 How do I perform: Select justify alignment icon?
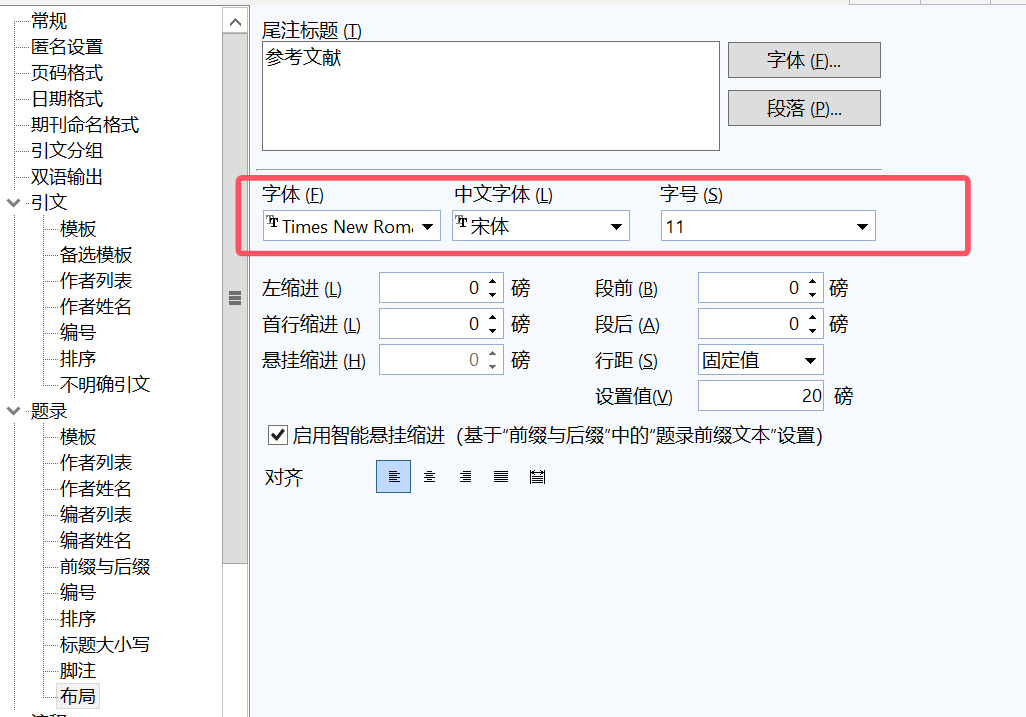click(501, 477)
